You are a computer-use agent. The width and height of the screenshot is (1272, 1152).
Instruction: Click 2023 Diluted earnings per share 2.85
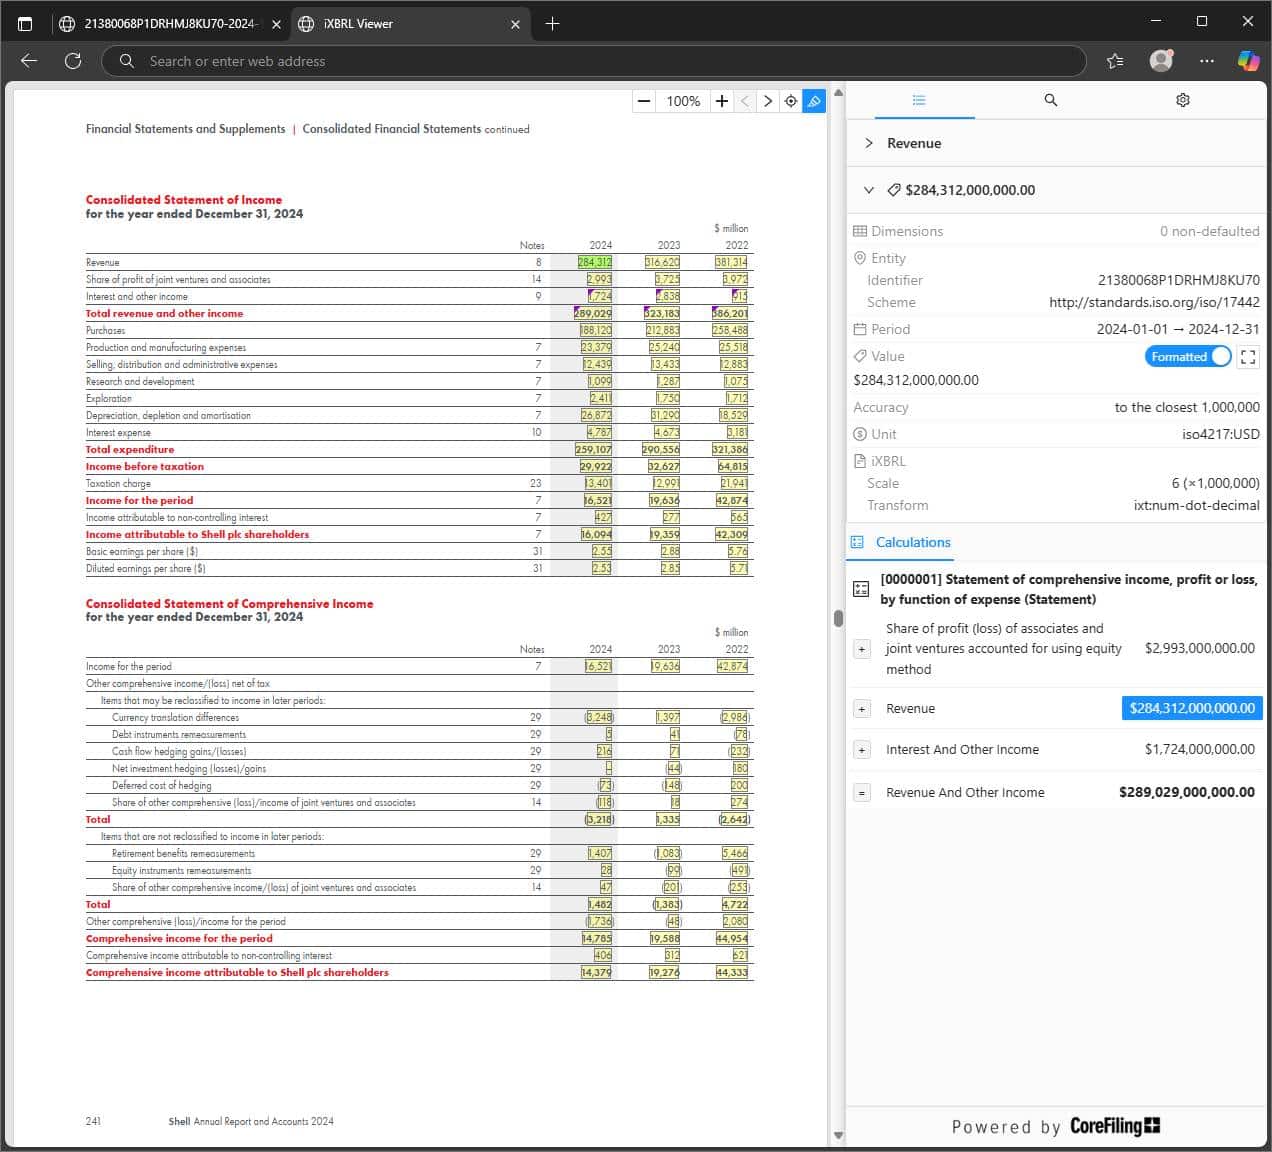tap(670, 568)
